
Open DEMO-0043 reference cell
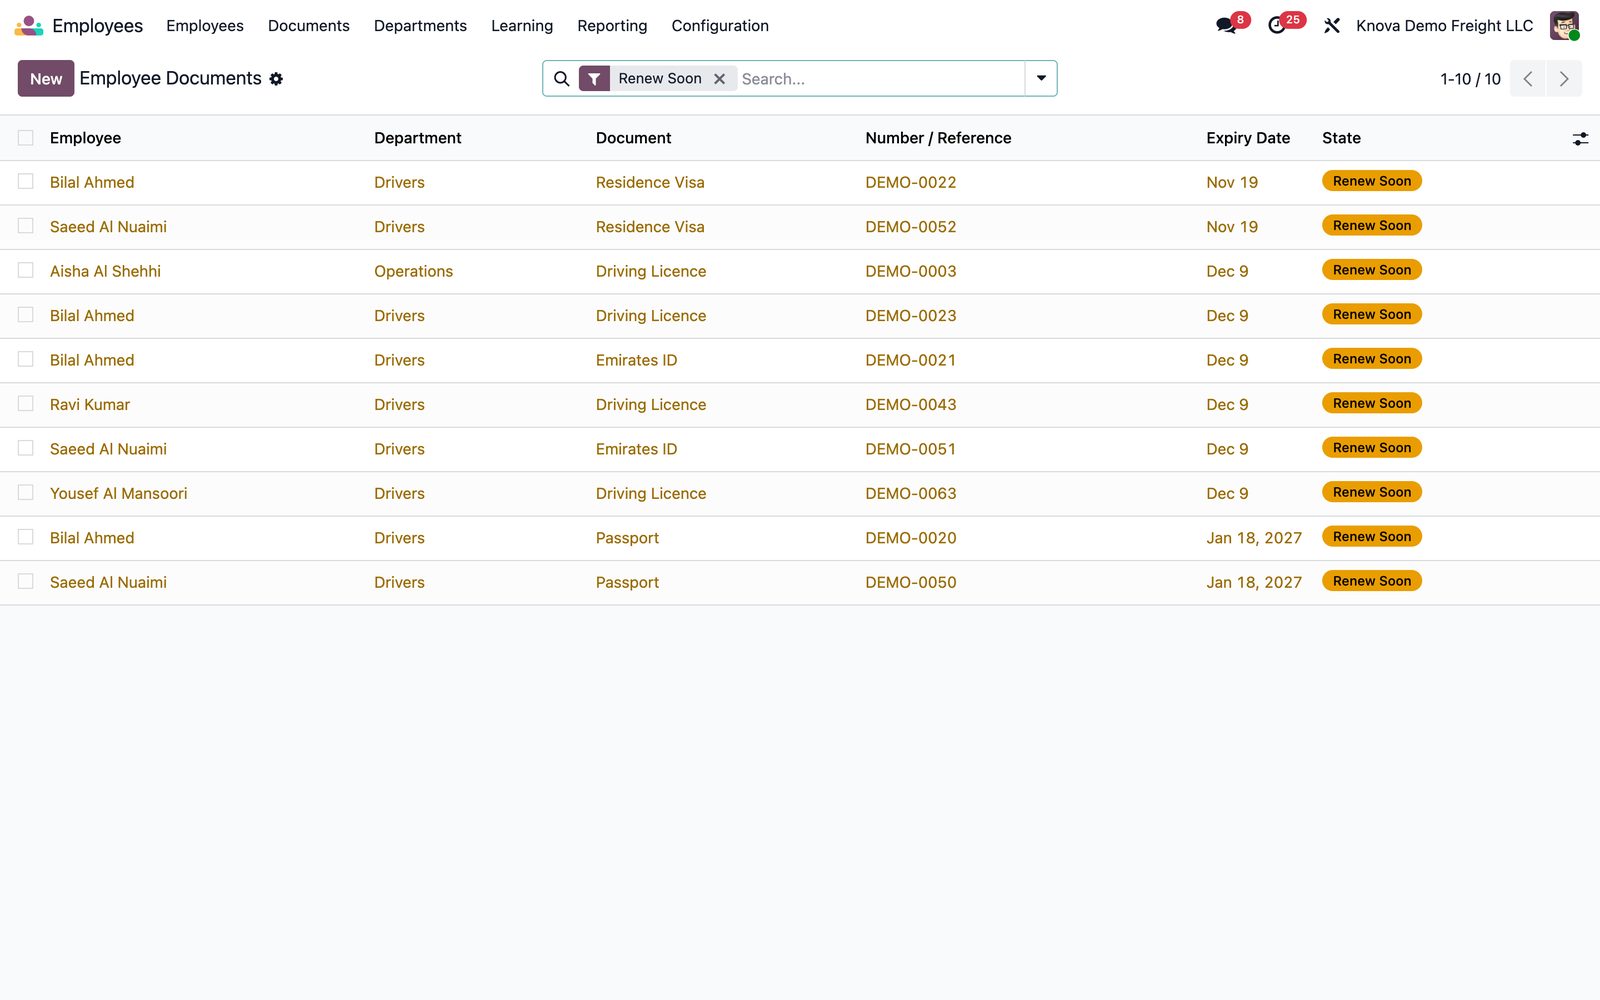(911, 404)
